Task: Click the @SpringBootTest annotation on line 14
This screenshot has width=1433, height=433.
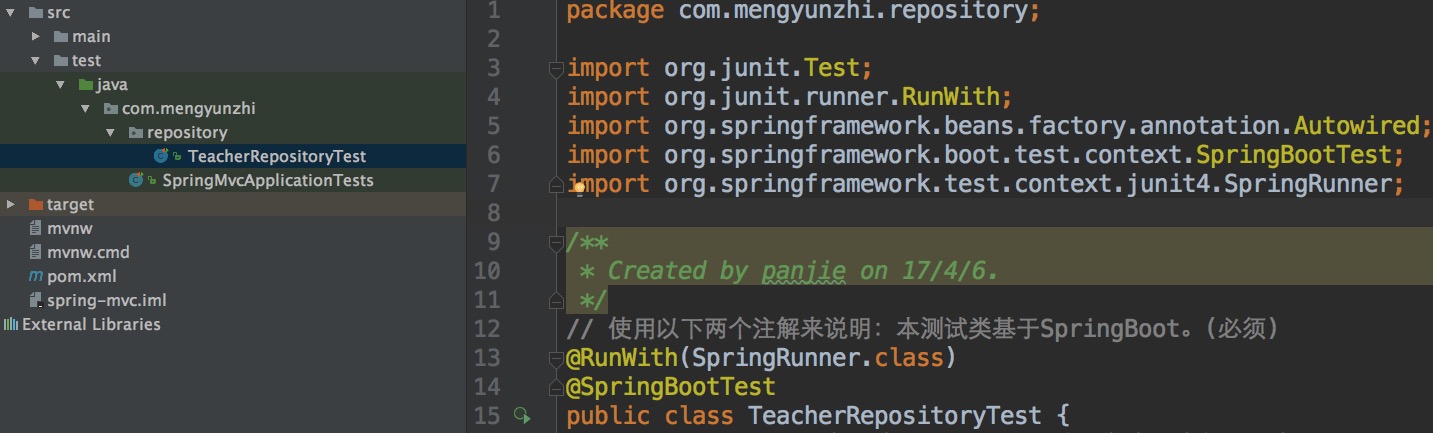Action: point(671,386)
